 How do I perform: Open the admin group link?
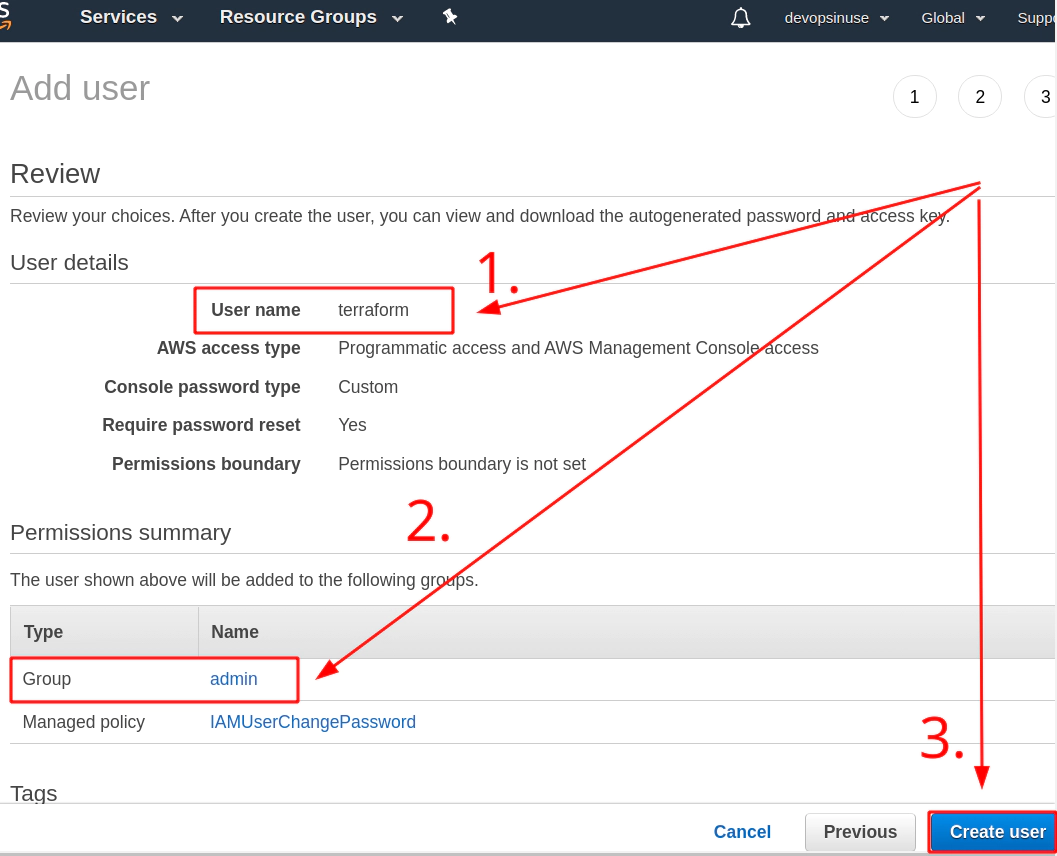pyautogui.click(x=233, y=679)
